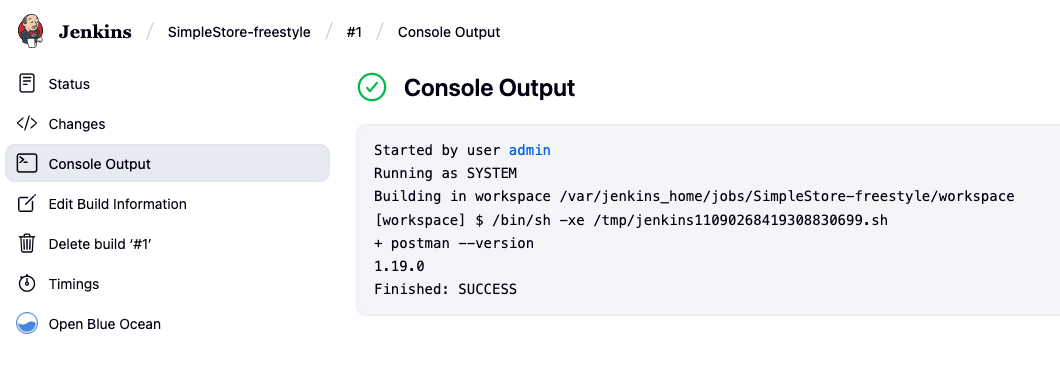The width and height of the screenshot is (1060, 375).
Task: Select the Console Output breadcrumb
Action: coord(449,32)
